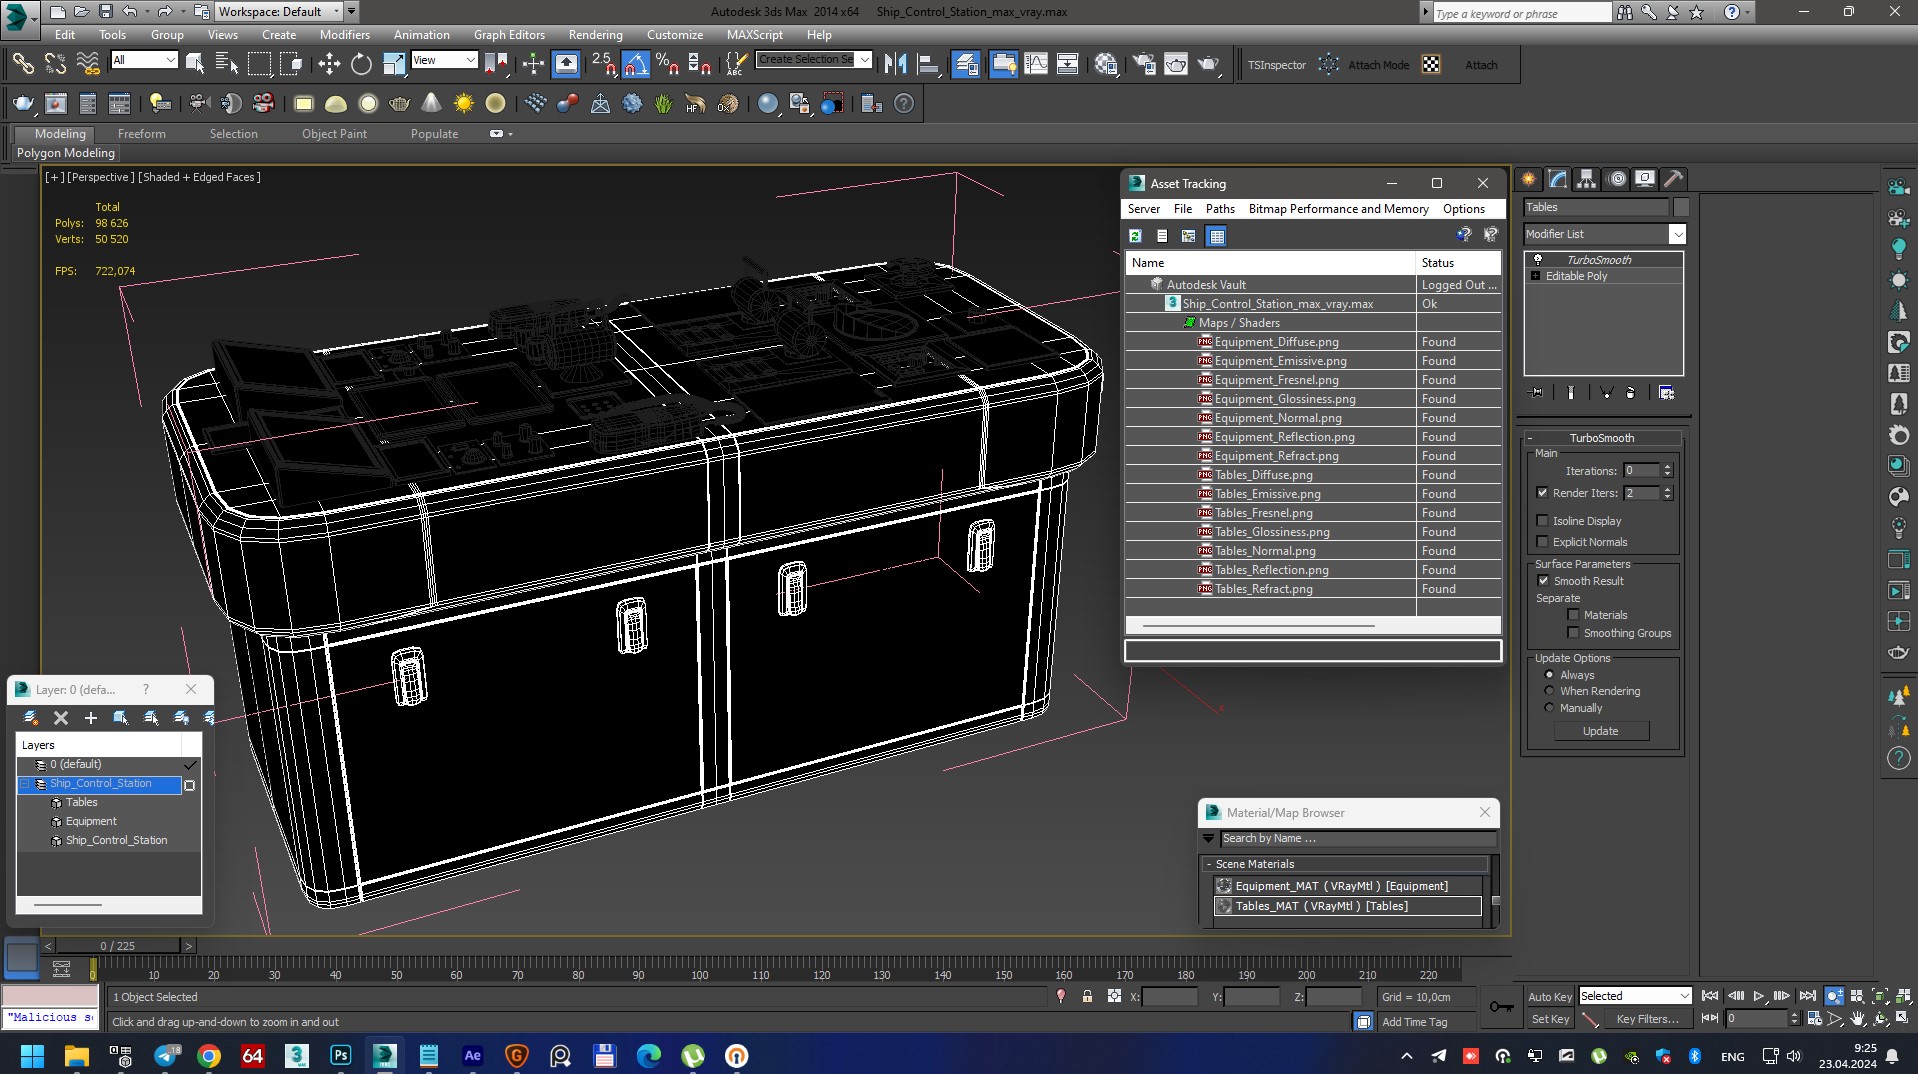Image resolution: width=1918 pixels, height=1074 pixels.
Task: Enable Separate by Materials checkbox
Action: 1573,615
